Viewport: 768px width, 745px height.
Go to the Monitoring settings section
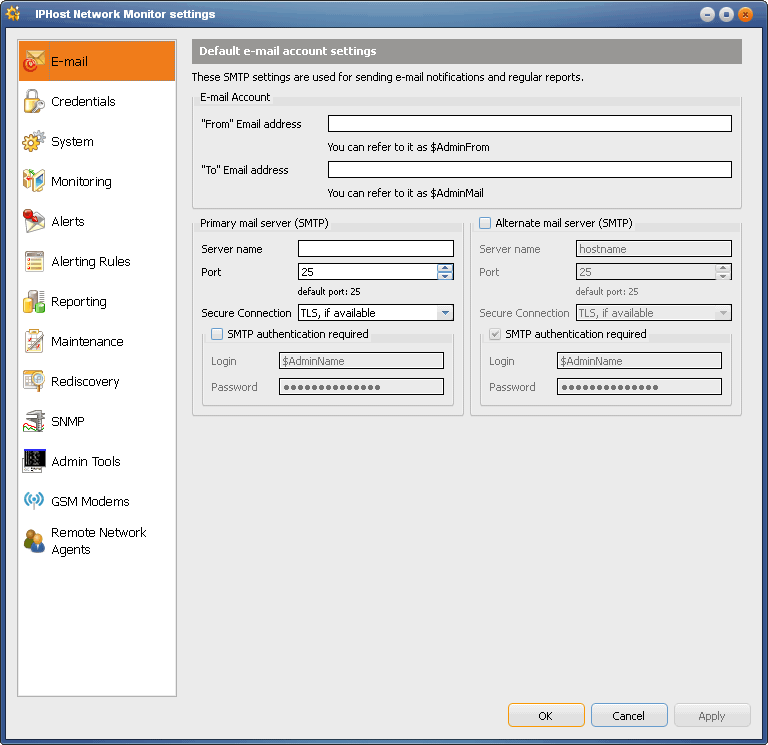[x=81, y=182]
